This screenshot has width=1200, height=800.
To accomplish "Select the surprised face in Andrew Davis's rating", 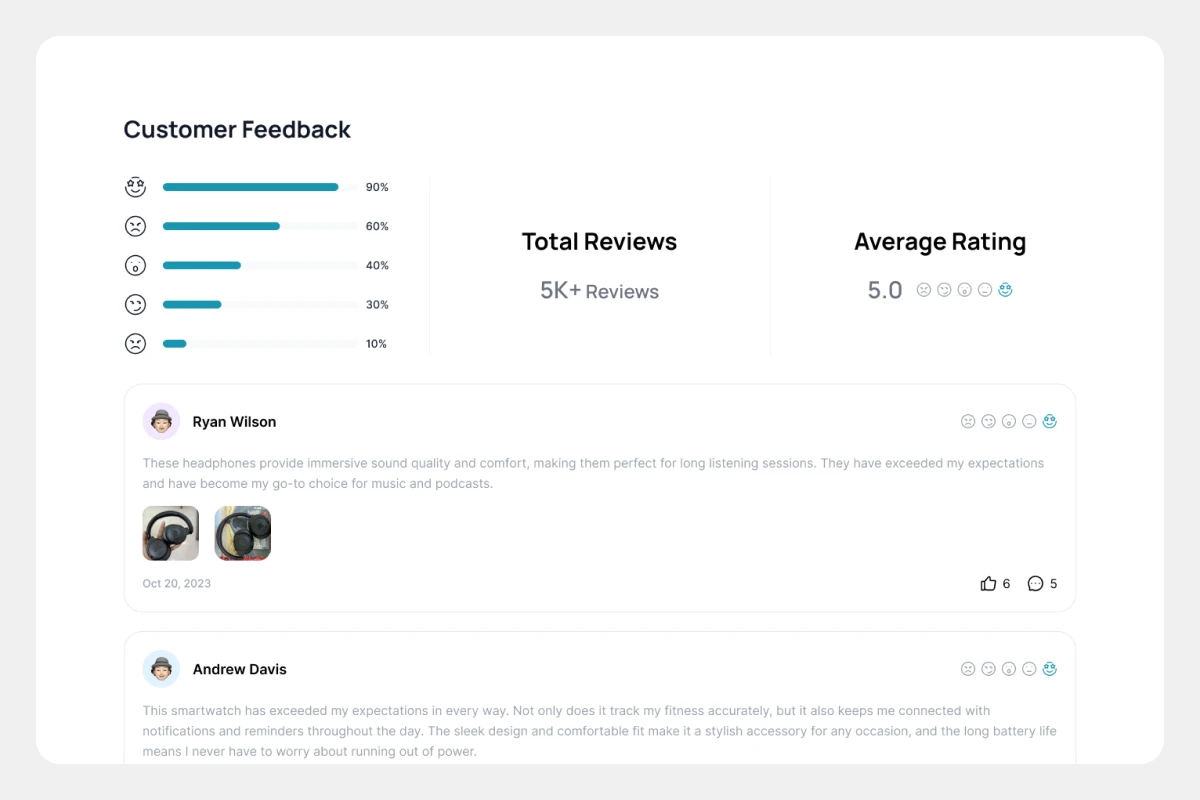I will (x=1009, y=669).
